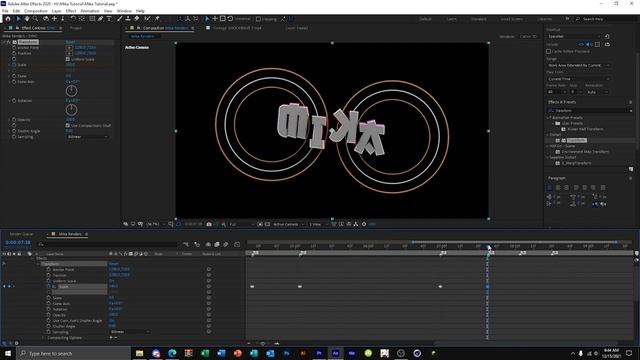
Task: Select the Zoom magnifier tool
Action: coord(36,19)
